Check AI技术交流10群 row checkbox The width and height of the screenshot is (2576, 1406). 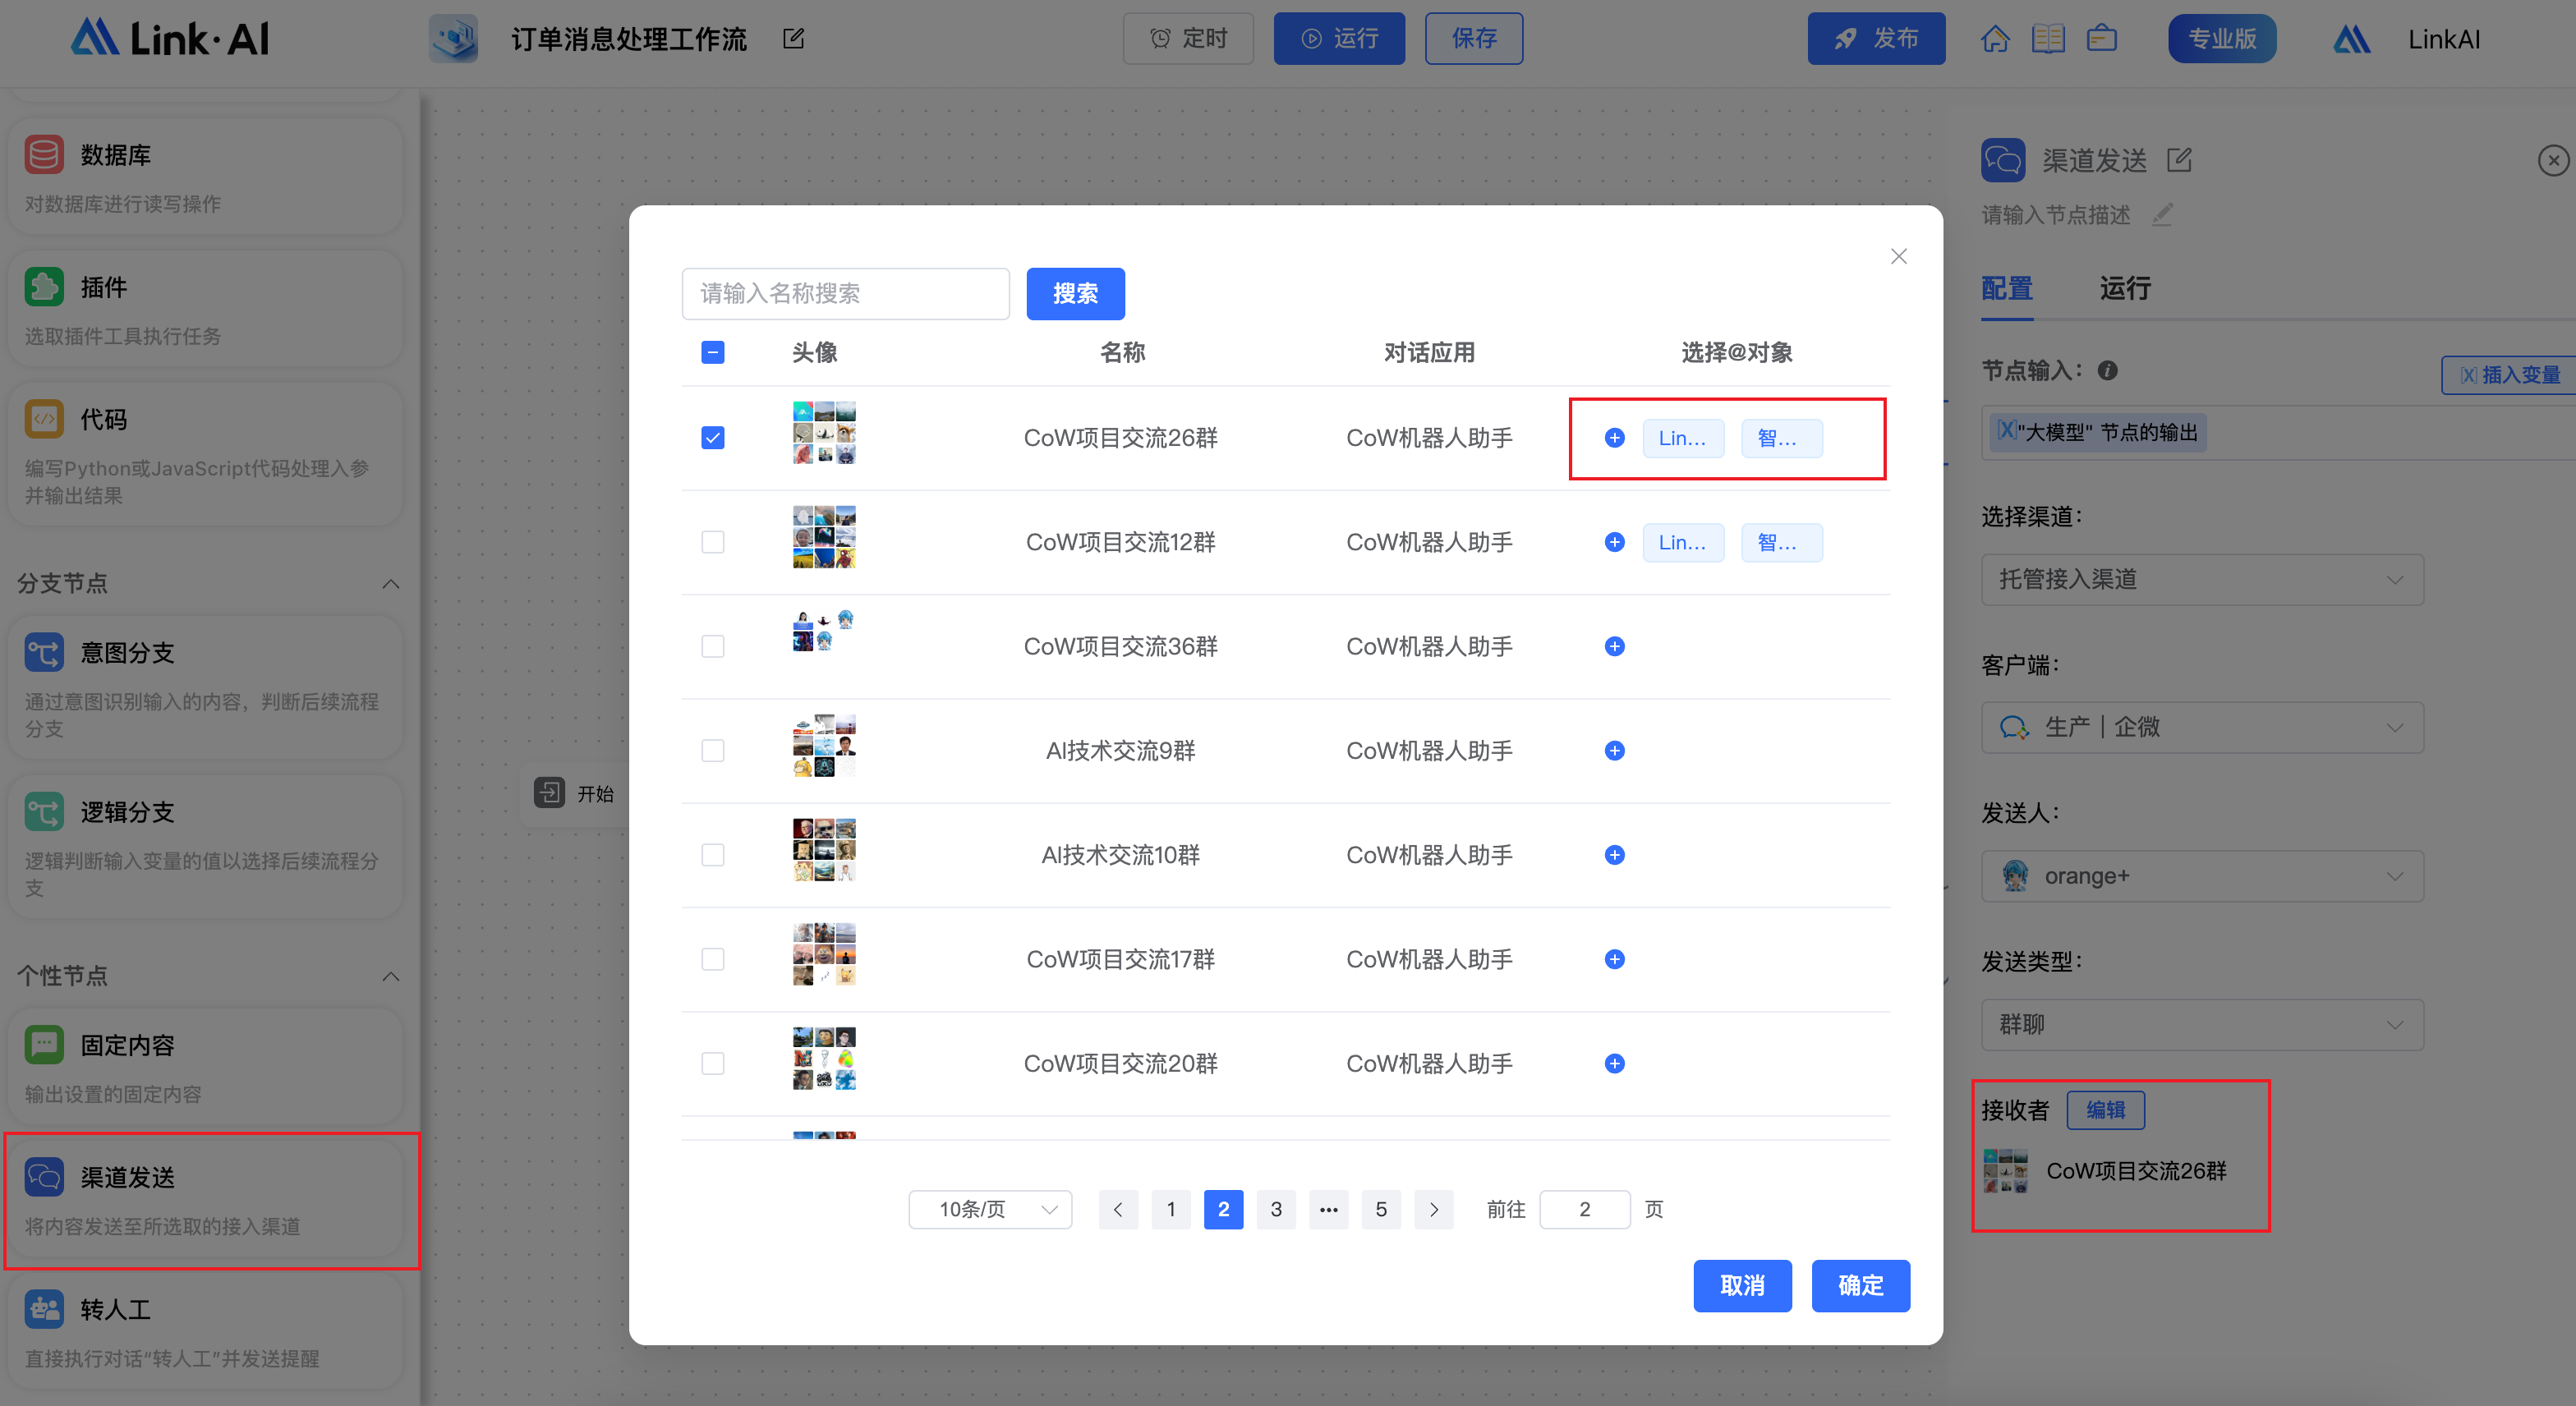713,855
